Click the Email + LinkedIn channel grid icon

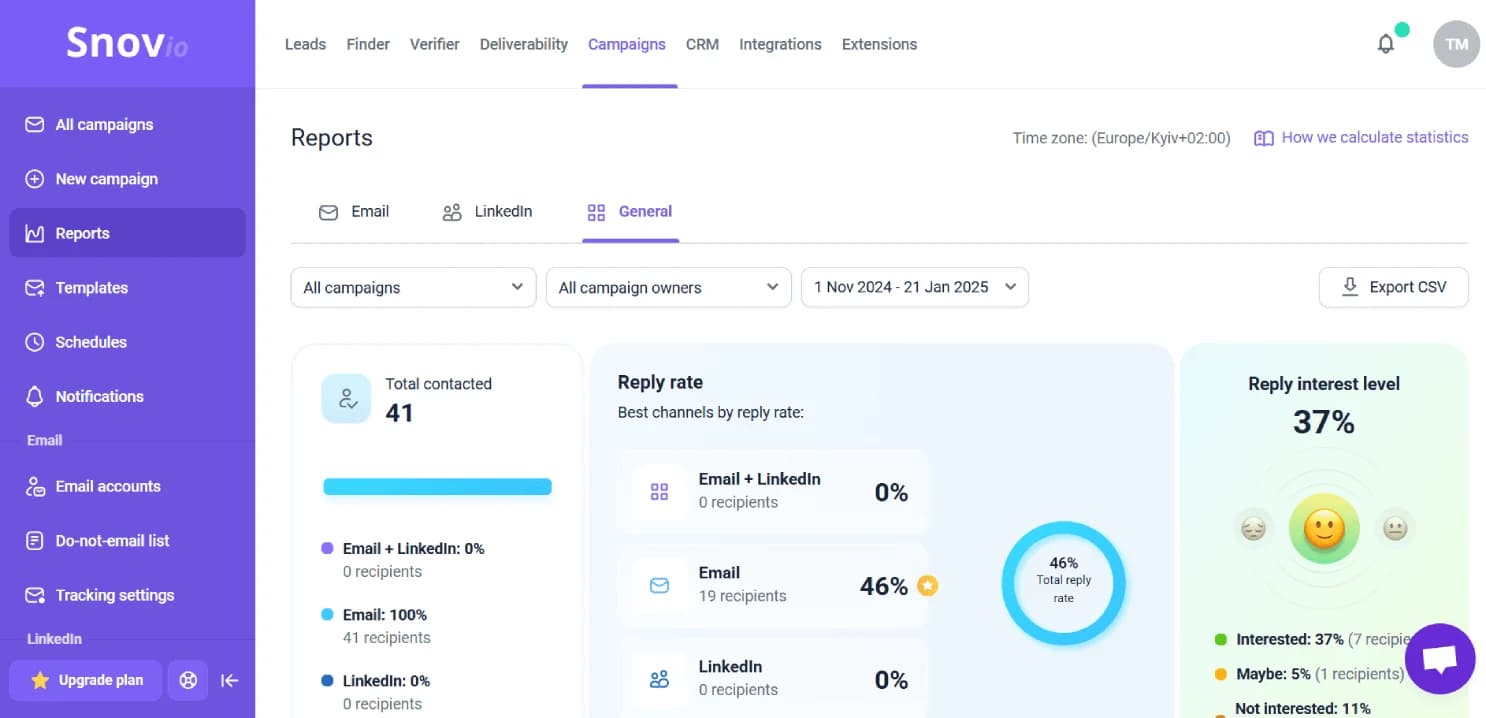tap(659, 491)
